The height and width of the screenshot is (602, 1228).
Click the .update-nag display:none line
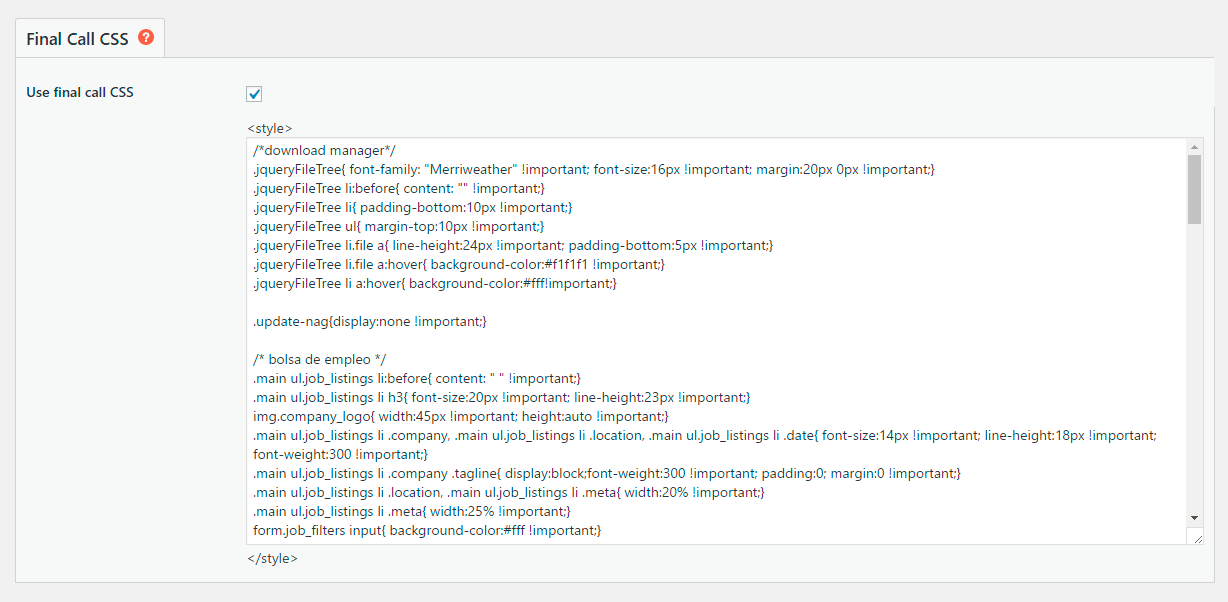point(370,322)
